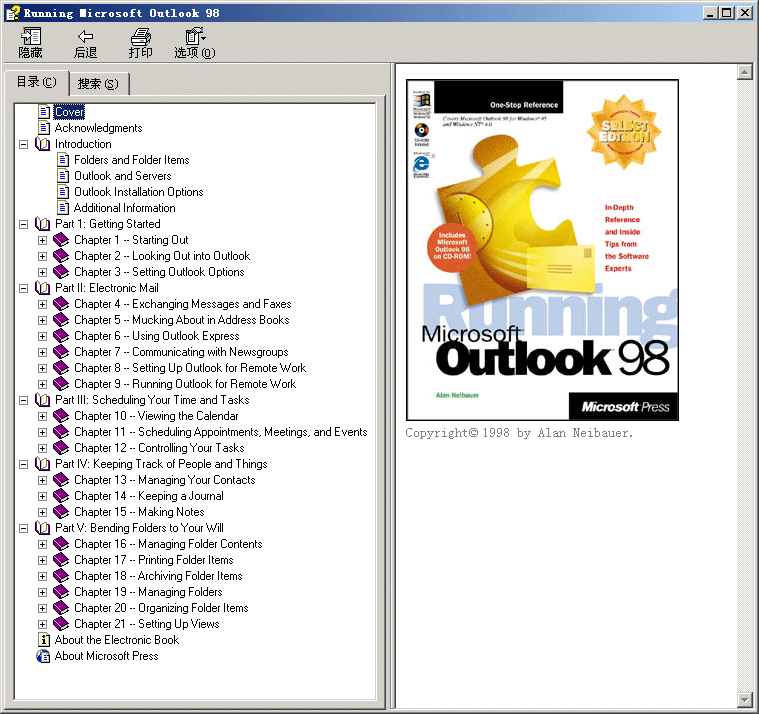
Task: Click the Cover page icon
Action: tap(44, 112)
